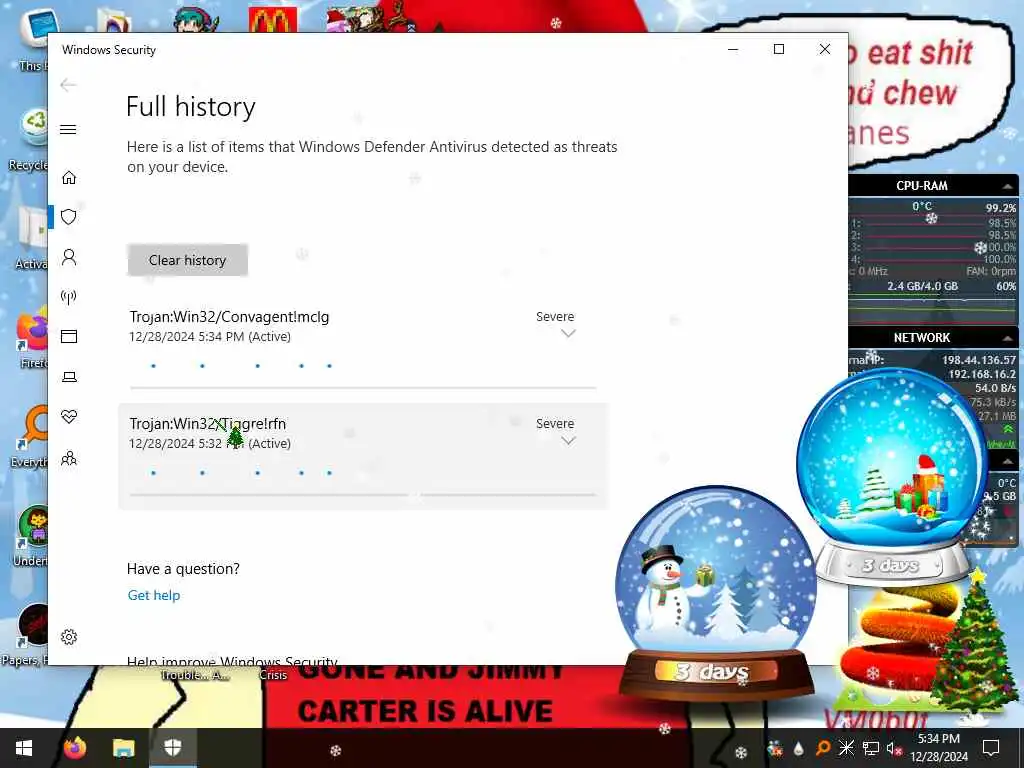Viewport: 1024px width, 768px height.
Task: Open the Home page sidebar icon
Action: [69, 178]
